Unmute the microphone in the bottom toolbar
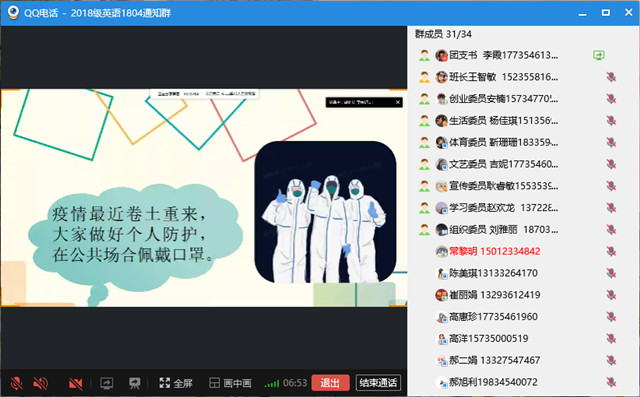Screen dimensions: 640x397 click(16, 383)
